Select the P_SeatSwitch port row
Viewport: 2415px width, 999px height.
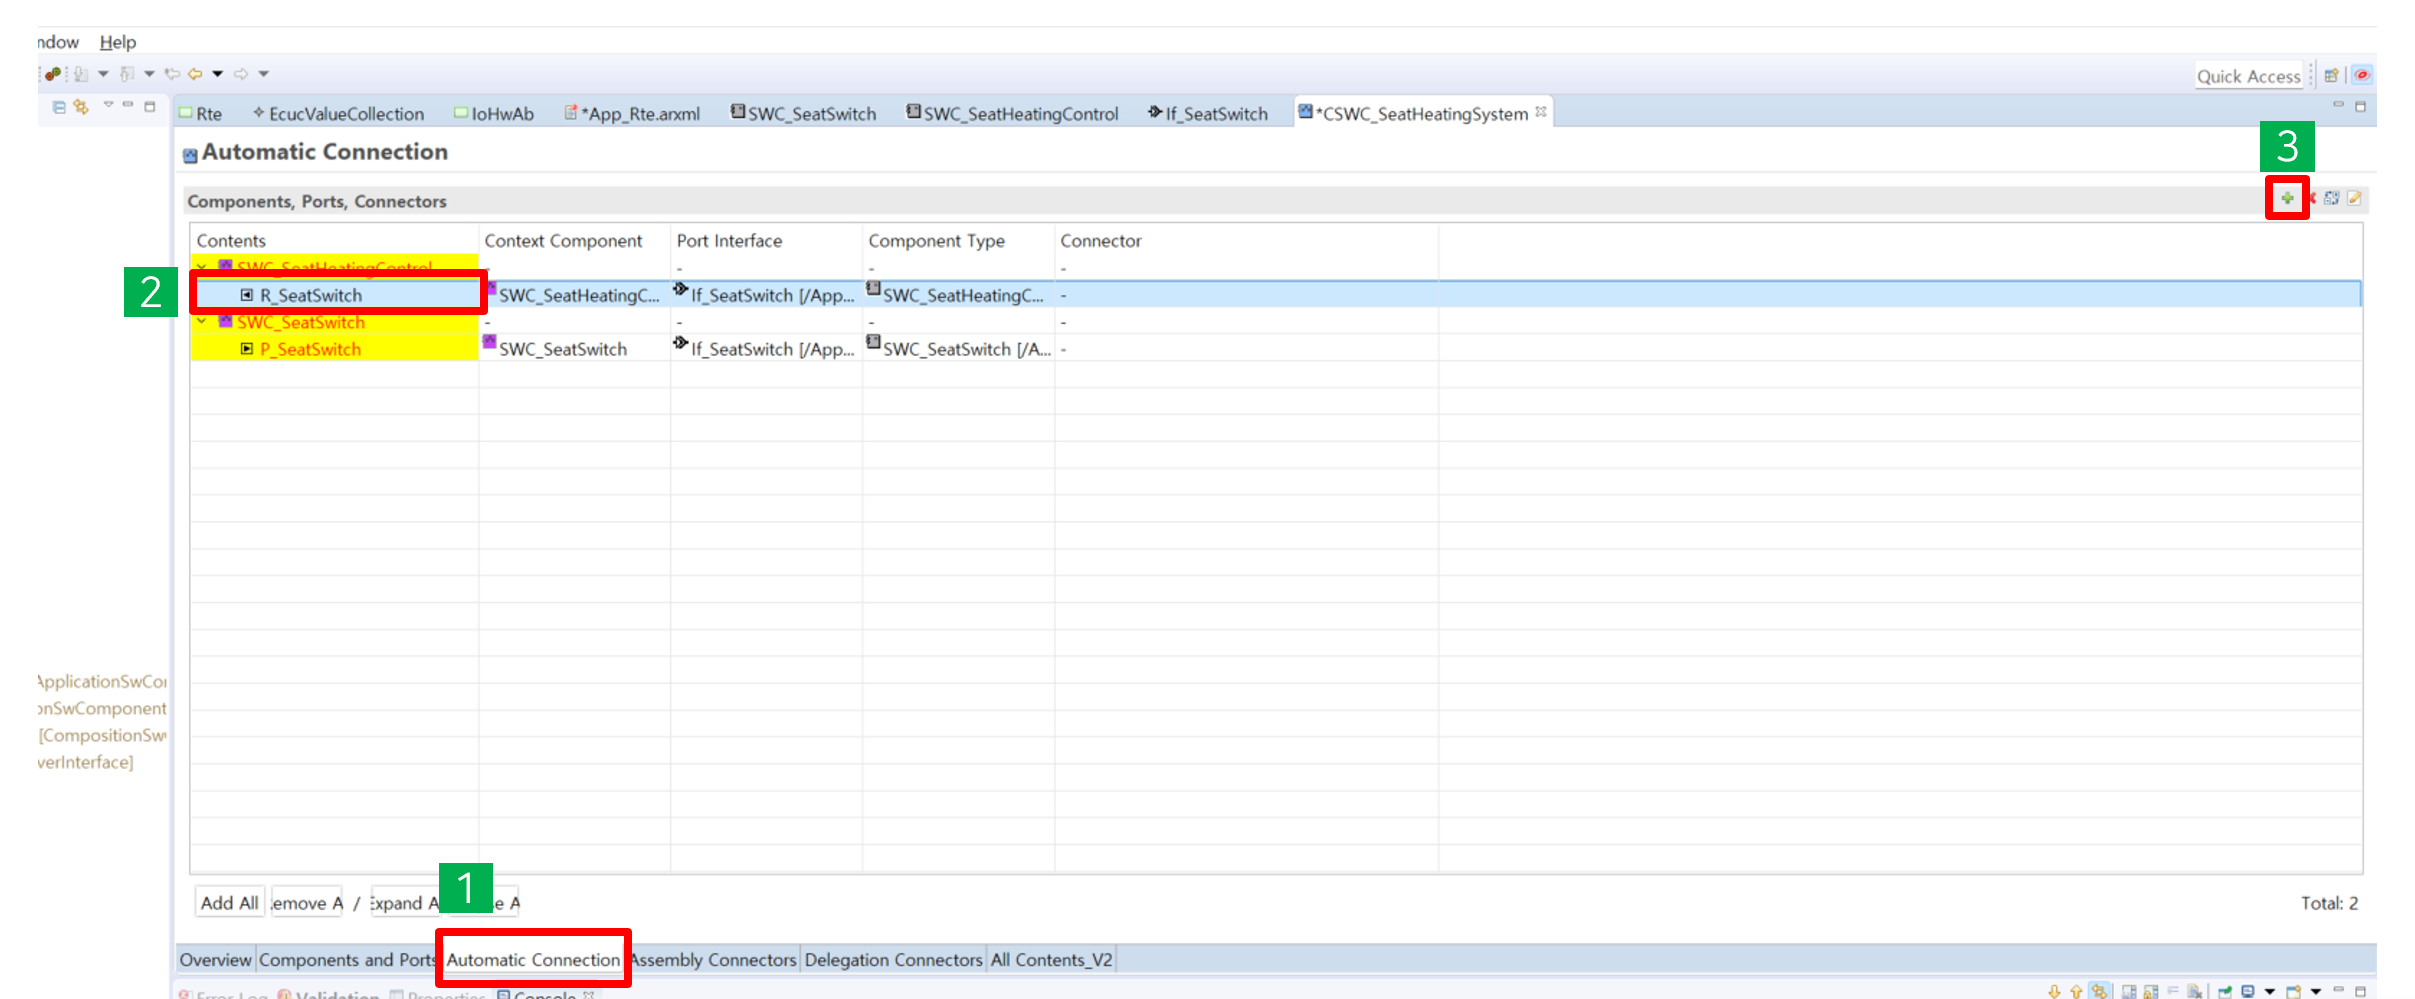coord(310,349)
